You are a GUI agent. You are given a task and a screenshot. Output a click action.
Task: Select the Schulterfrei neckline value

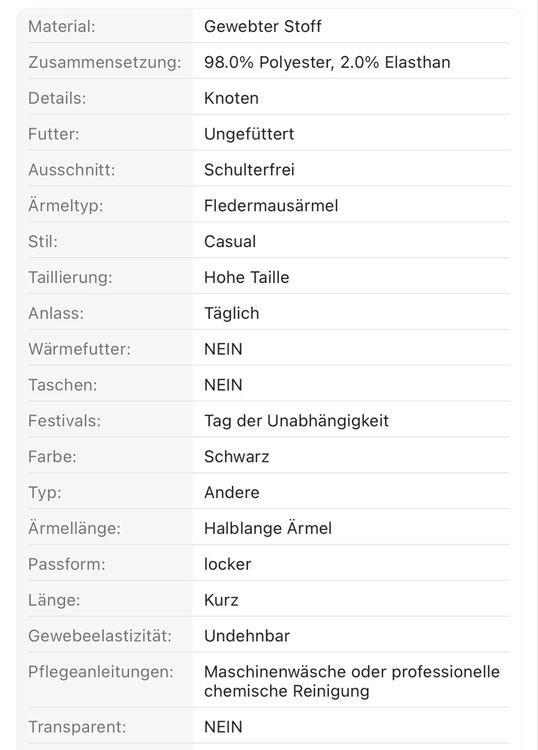click(249, 170)
